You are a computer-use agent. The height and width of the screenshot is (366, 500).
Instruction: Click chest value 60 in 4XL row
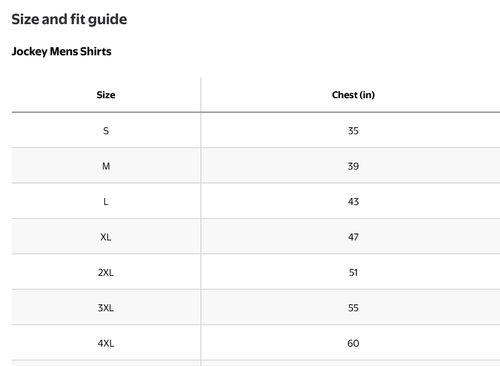(353, 343)
